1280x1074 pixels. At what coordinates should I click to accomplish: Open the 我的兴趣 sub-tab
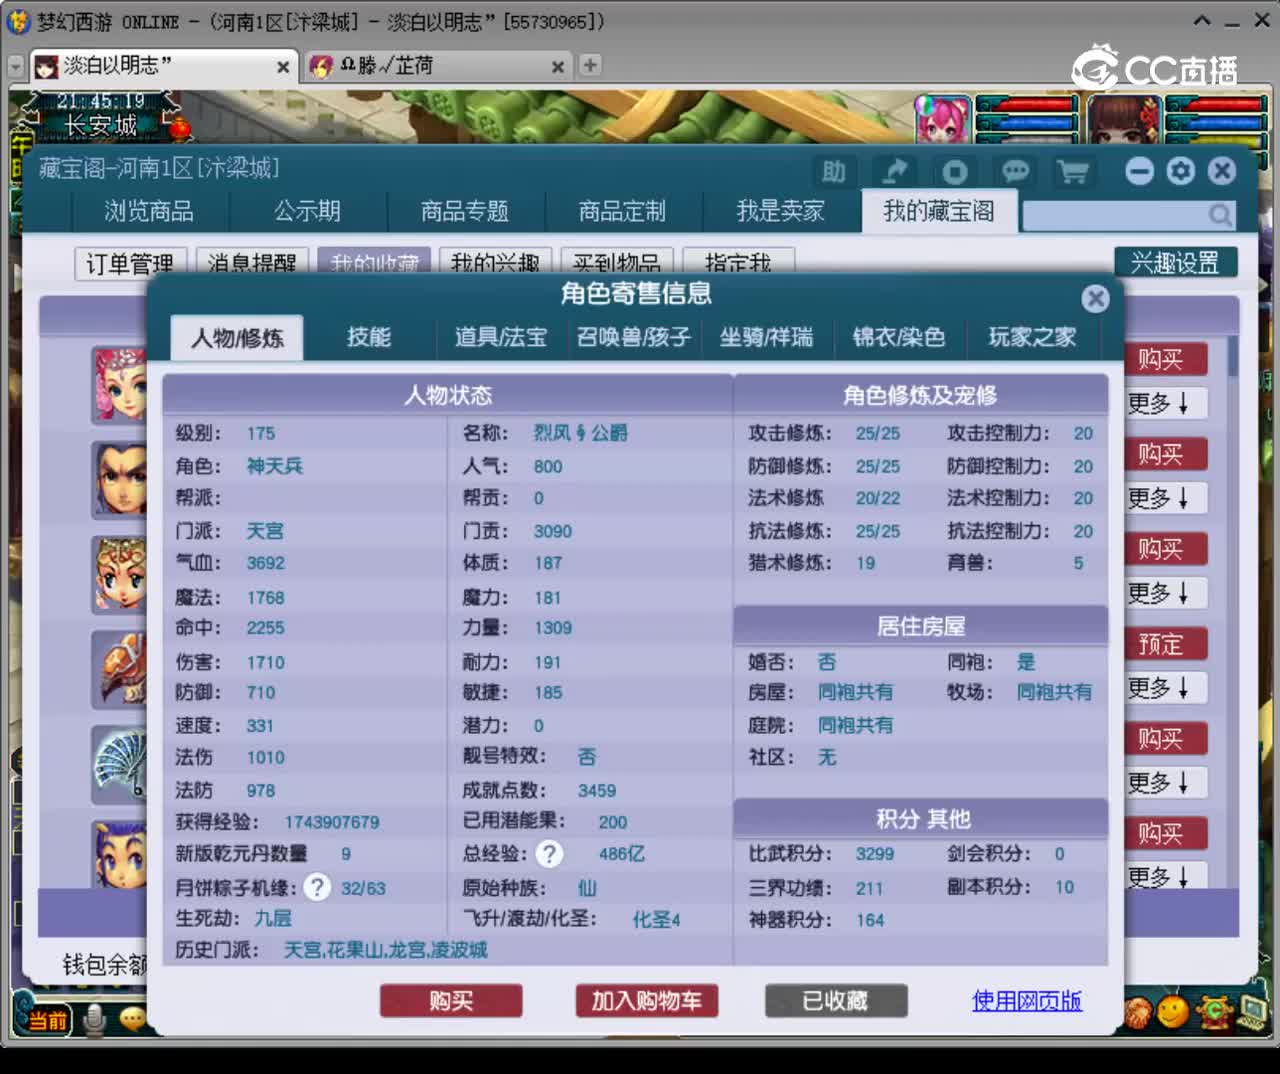(495, 262)
